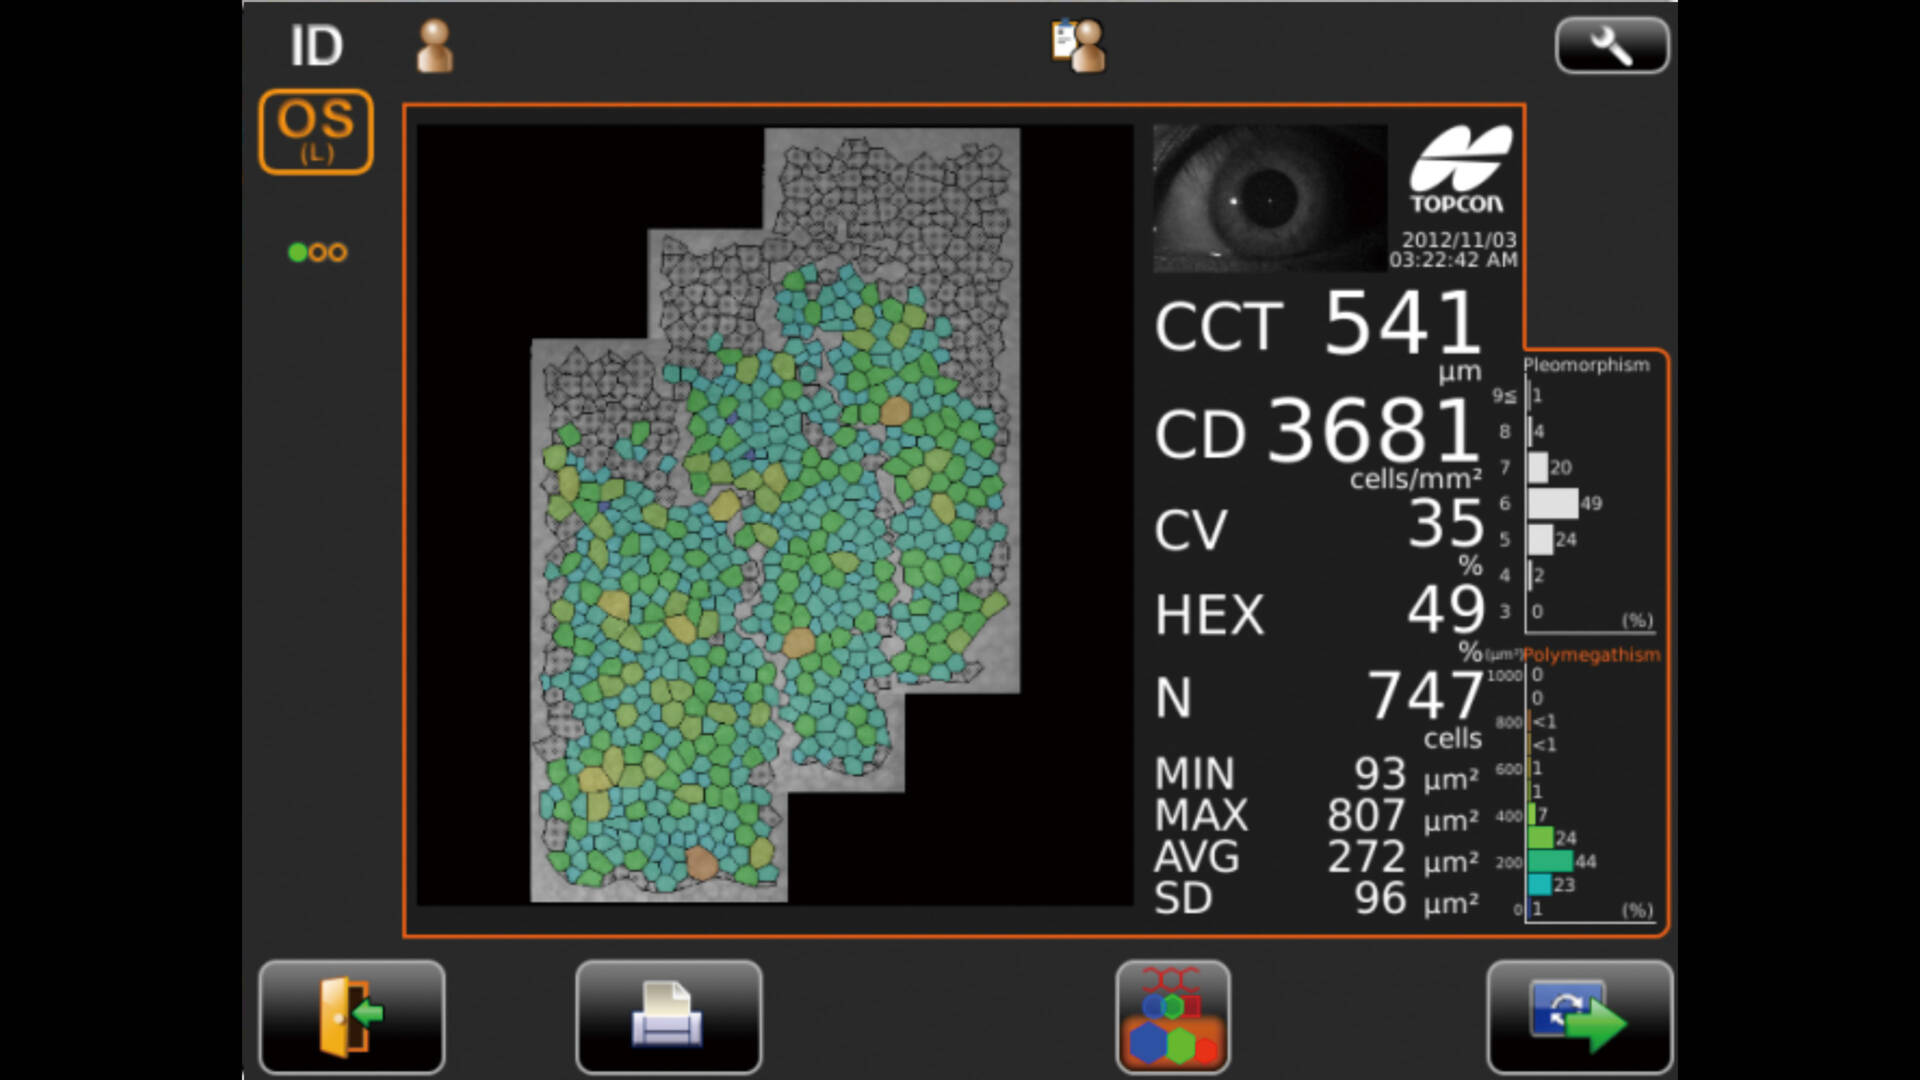
Task: Select the third capture dot
Action: pyautogui.click(x=339, y=252)
